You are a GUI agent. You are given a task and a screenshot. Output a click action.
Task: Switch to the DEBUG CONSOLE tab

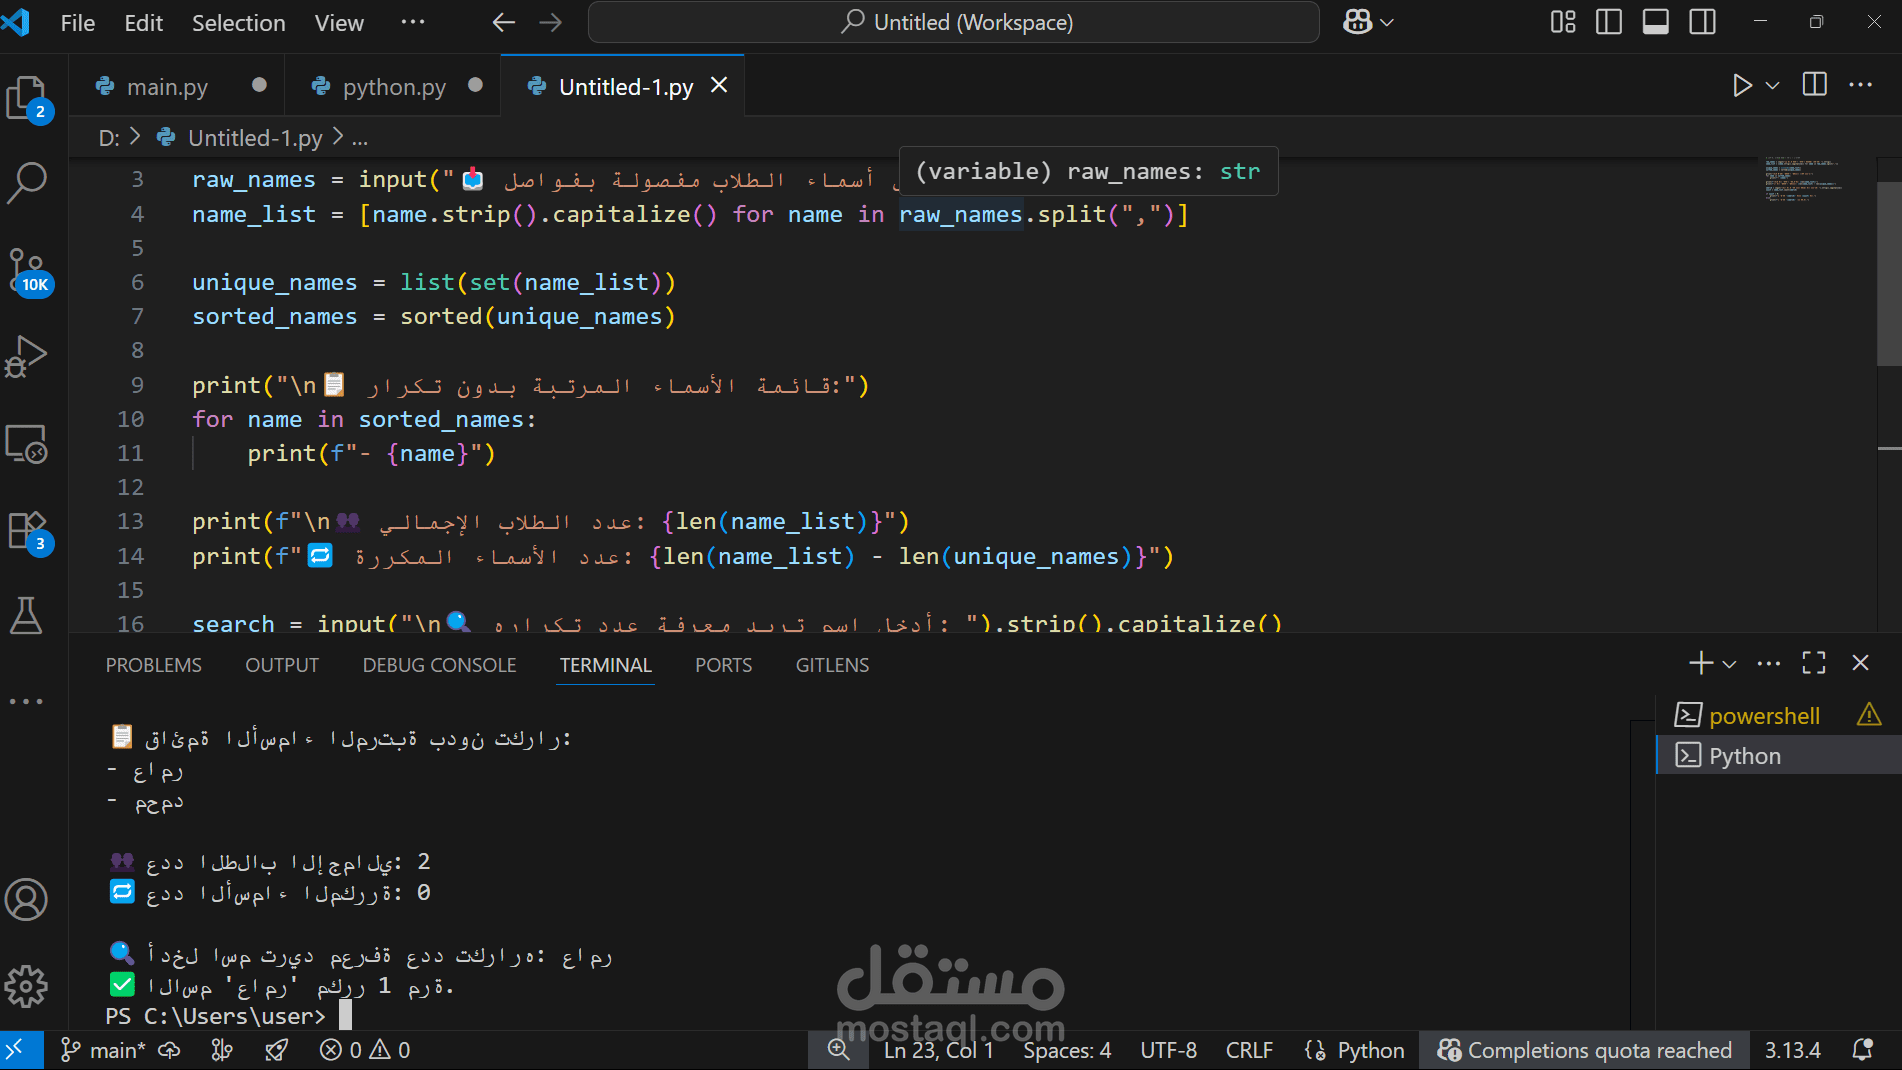pyautogui.click(x=440, y=665)
